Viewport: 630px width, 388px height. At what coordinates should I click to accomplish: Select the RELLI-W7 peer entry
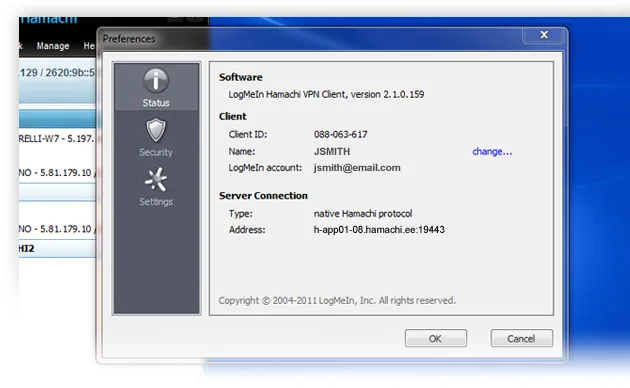click(57, 139)
